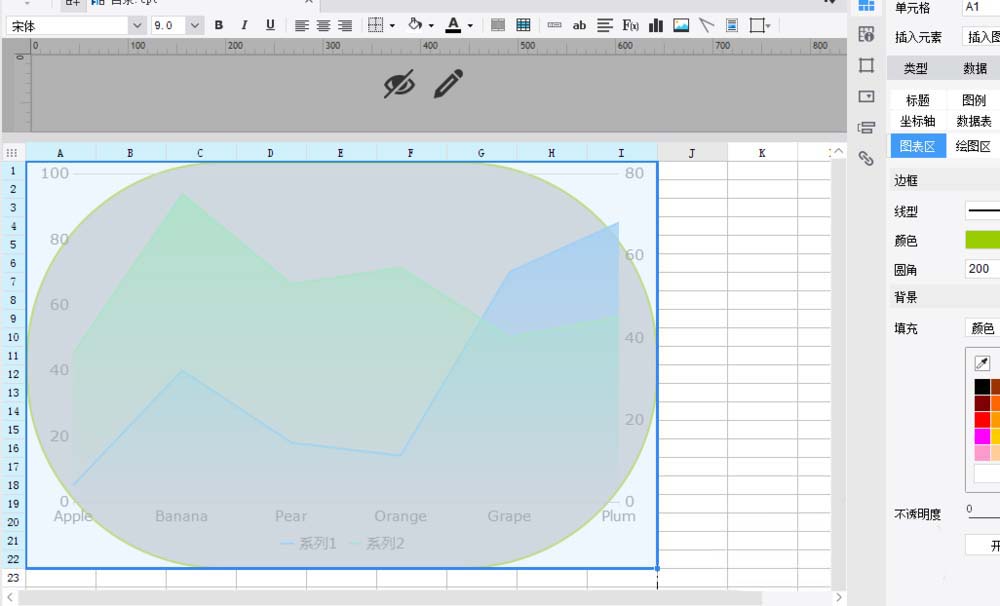Image resolution: width=1000 pixels, height=606 pixels.
Task: Click the unmerge cells grid icon
Action: click(523, 25)
